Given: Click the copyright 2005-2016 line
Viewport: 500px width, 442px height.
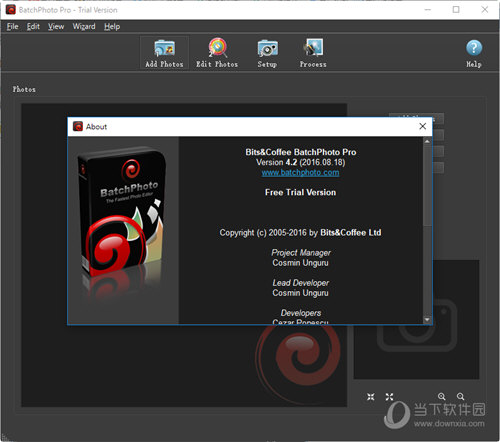Looking at the screenshot, I should pos(300,233).
